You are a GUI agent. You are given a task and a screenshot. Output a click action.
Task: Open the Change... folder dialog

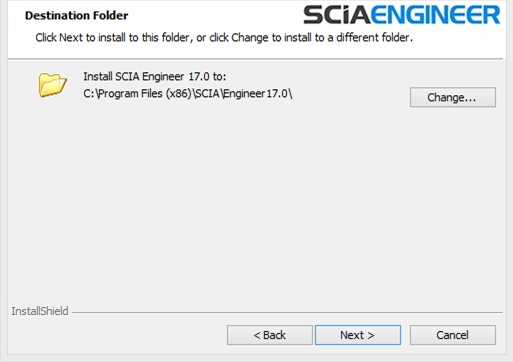pos(453,97)
